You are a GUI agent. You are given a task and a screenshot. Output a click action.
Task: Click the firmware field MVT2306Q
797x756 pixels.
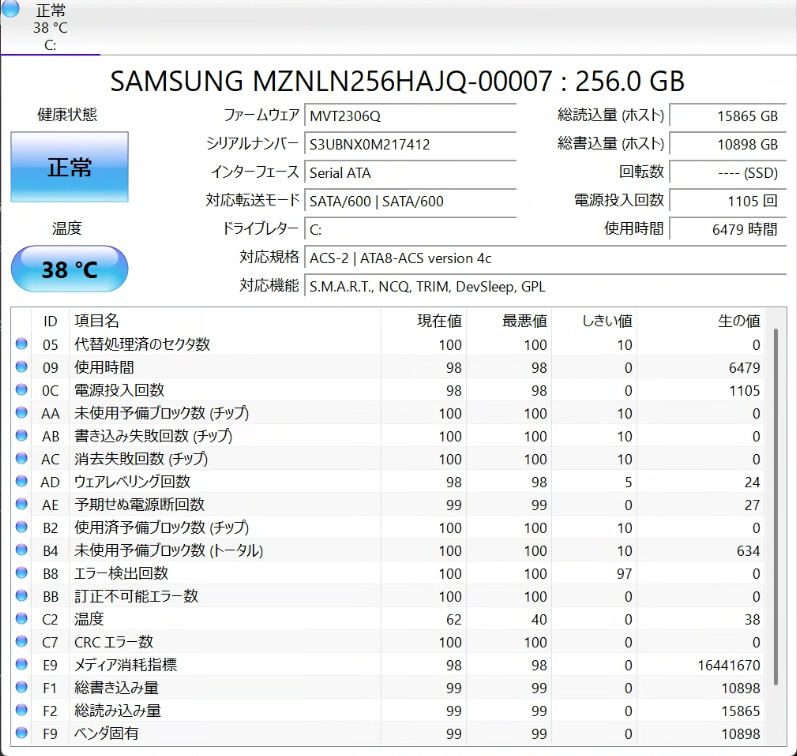pyautogui.click(x=410, y=116)
